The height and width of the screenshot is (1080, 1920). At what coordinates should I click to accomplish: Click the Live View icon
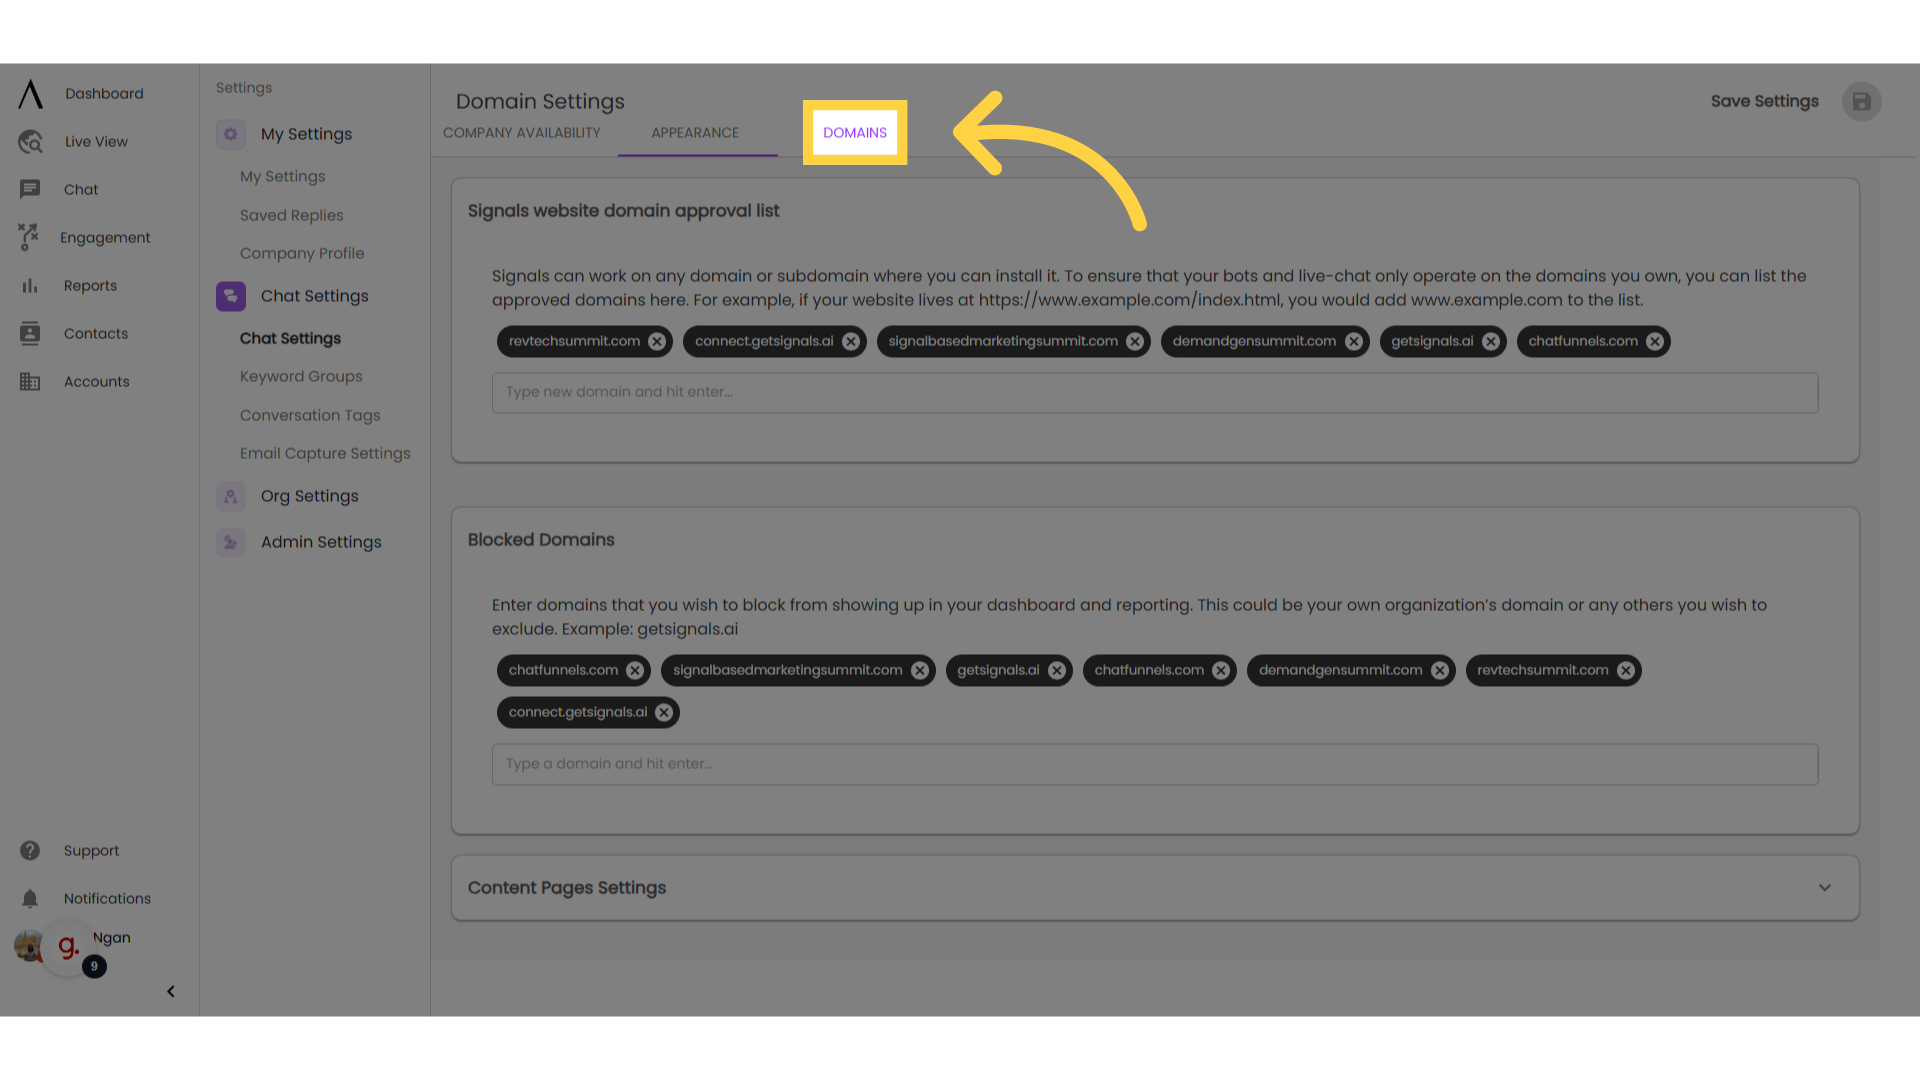[30, 141]
